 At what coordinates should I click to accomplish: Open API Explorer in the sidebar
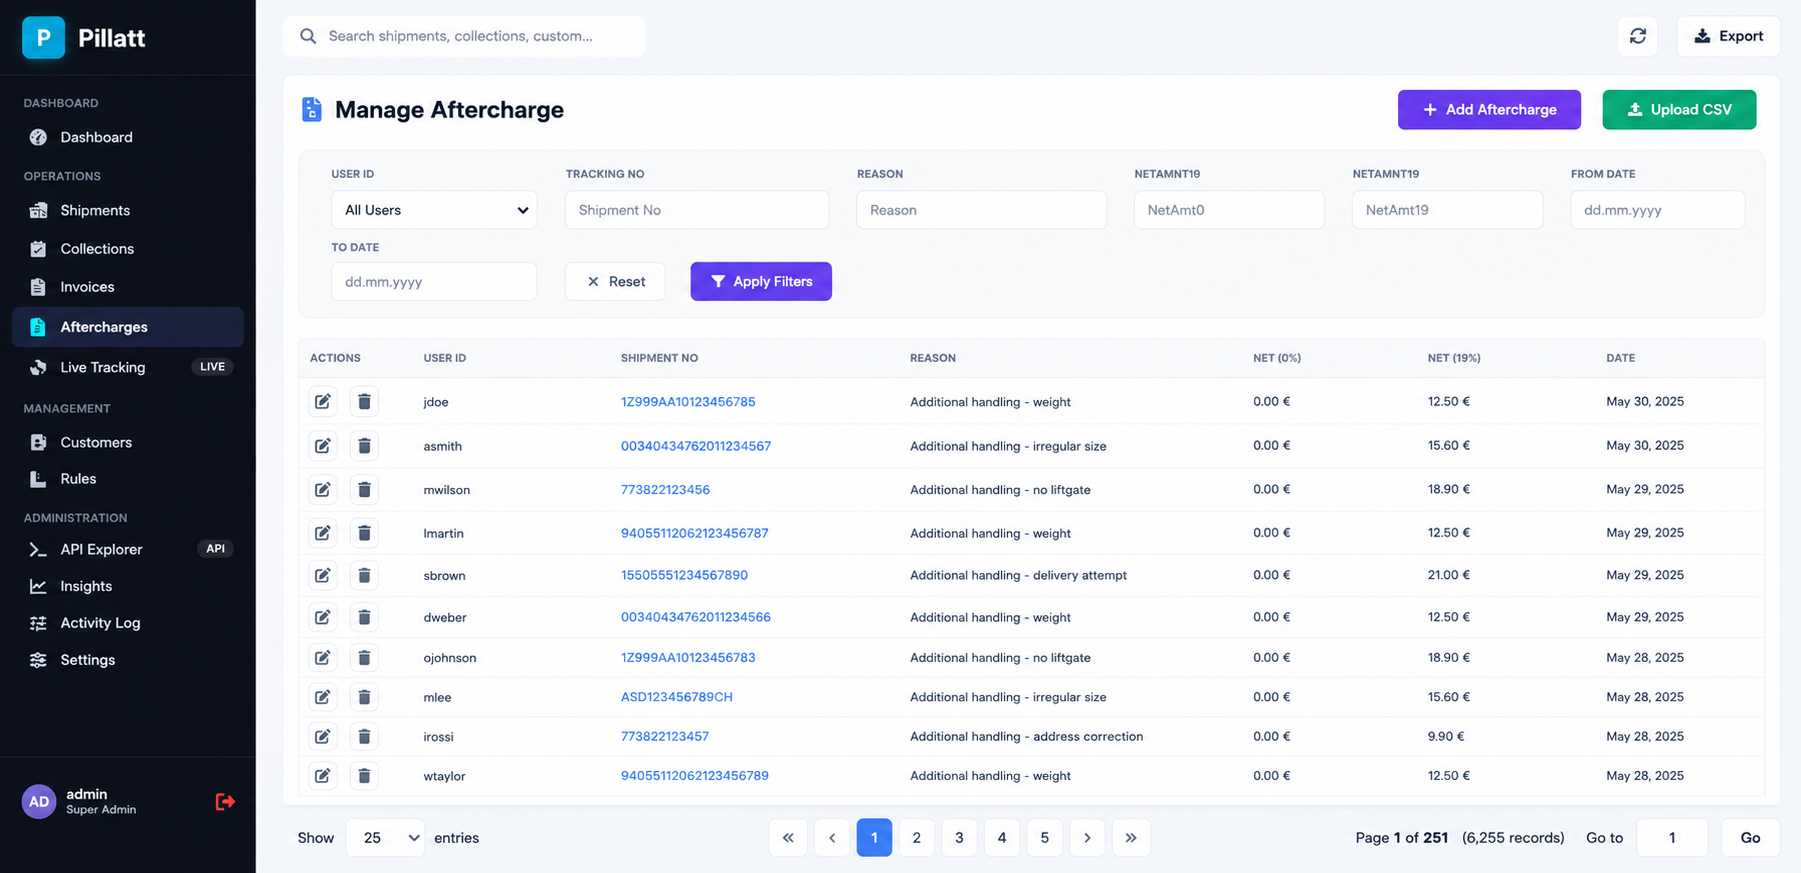[x=128, y=549]
